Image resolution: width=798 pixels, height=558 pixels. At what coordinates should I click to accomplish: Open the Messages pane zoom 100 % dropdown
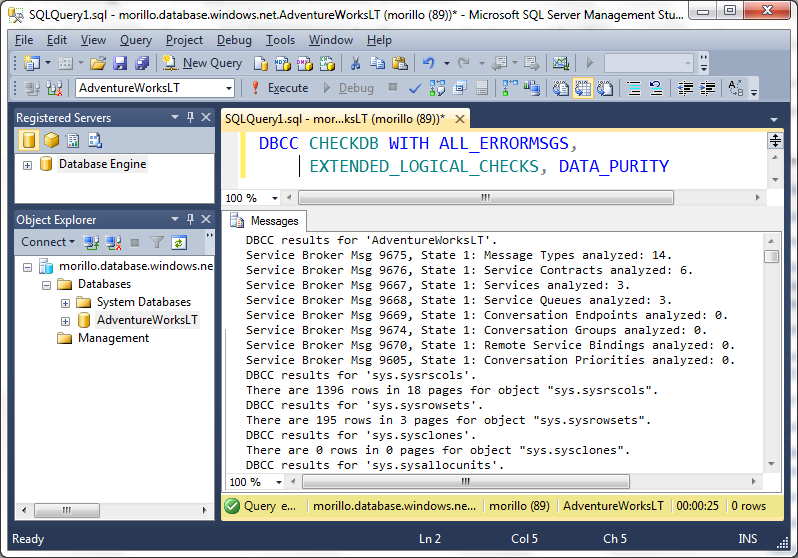(279, 482)
